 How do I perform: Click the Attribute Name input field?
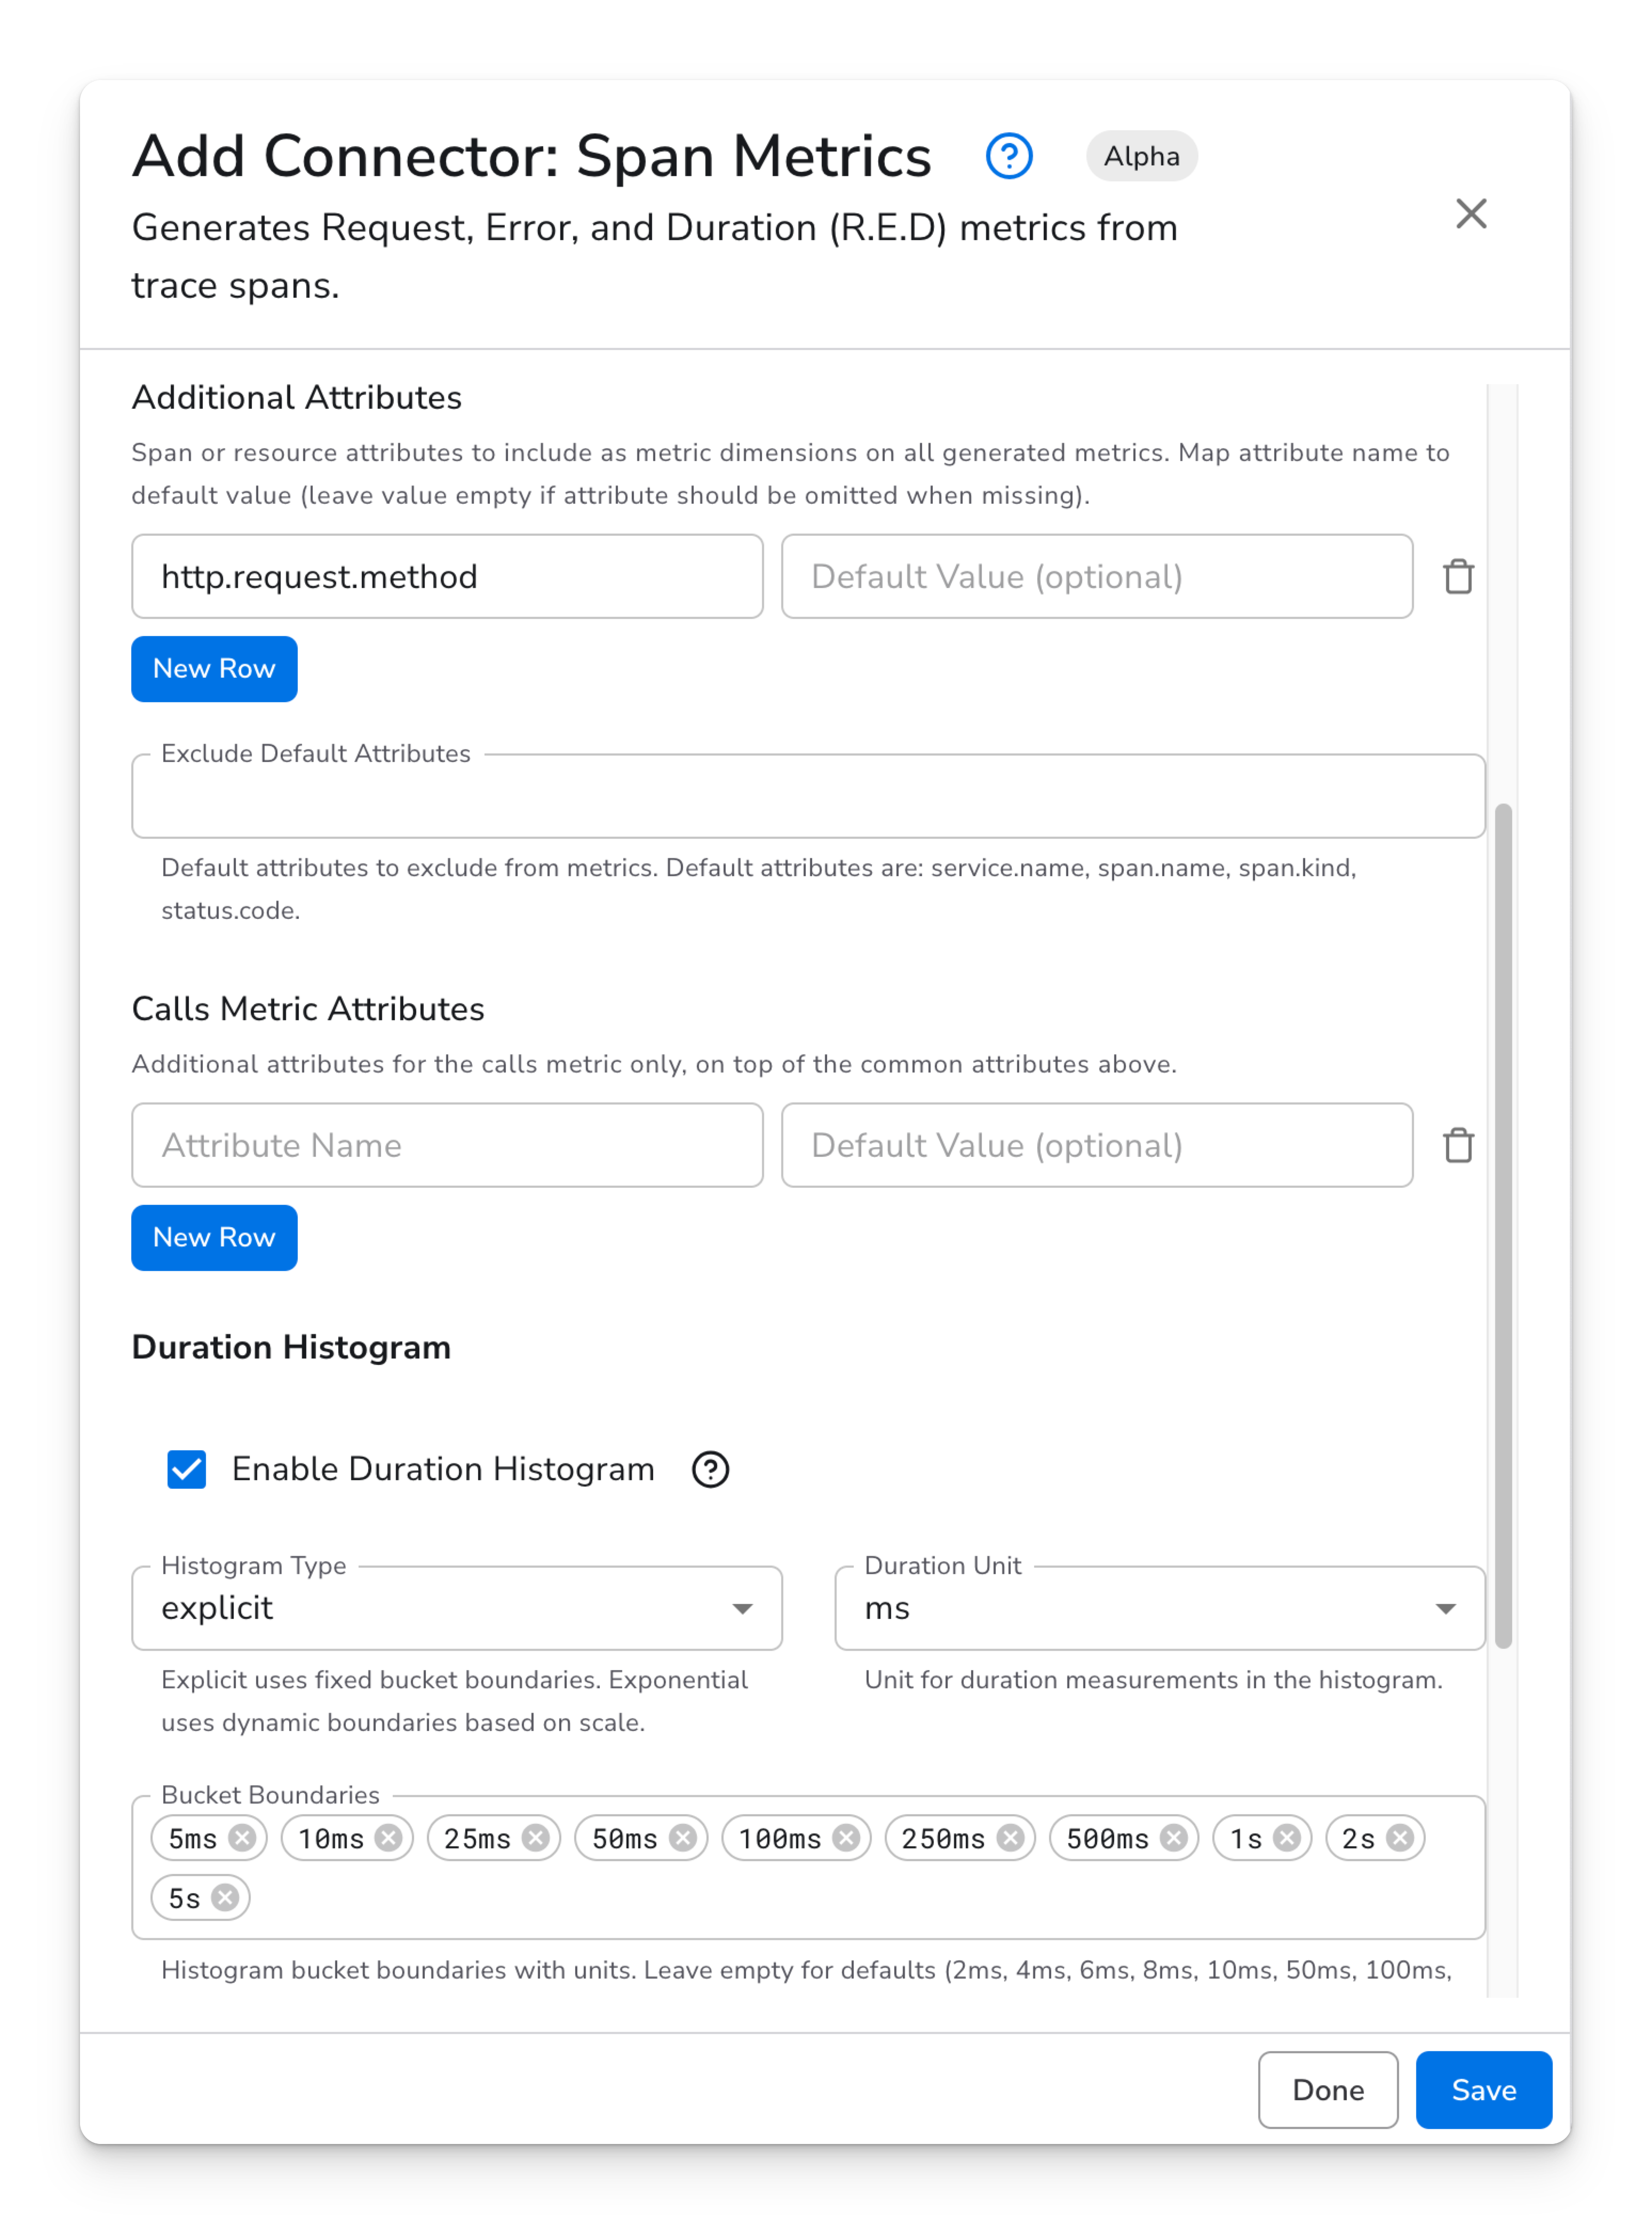[x=447, y=1145]
